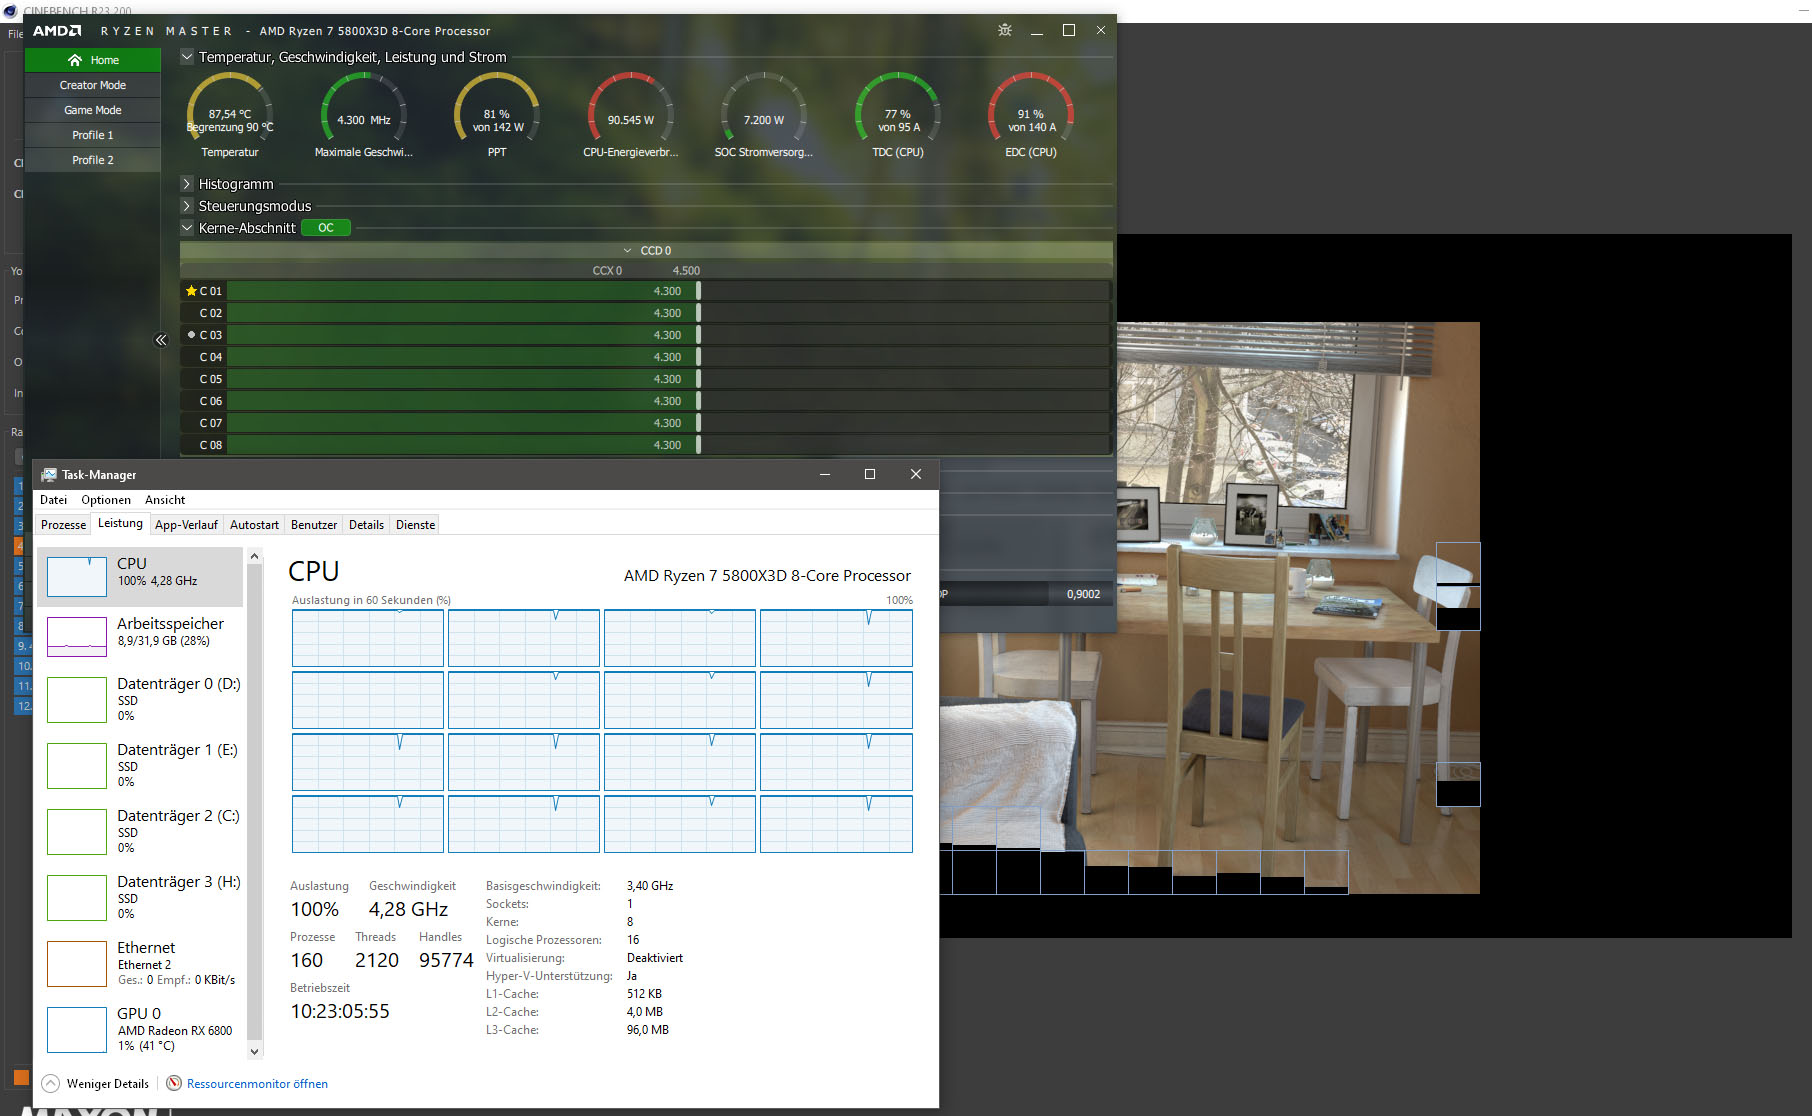Image resolution: width=1812 pixels, height=1116 pixels.
Task: Open the Ressourcenmonitor öffnen link
Action: coord(257,1084)
